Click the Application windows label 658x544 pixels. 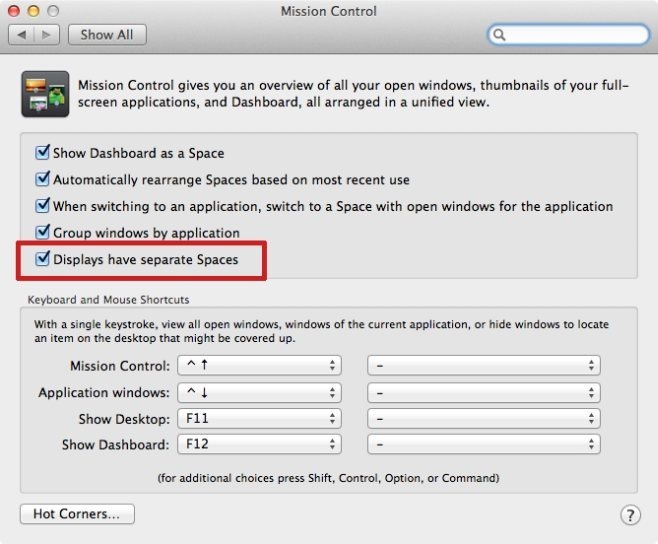tap(104, 392)
